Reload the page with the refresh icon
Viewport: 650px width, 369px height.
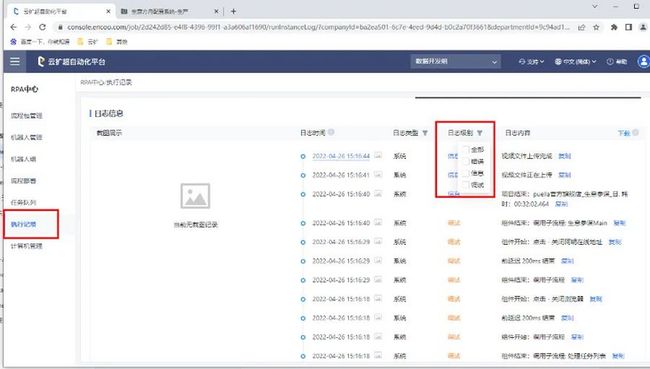click(42, 27)
